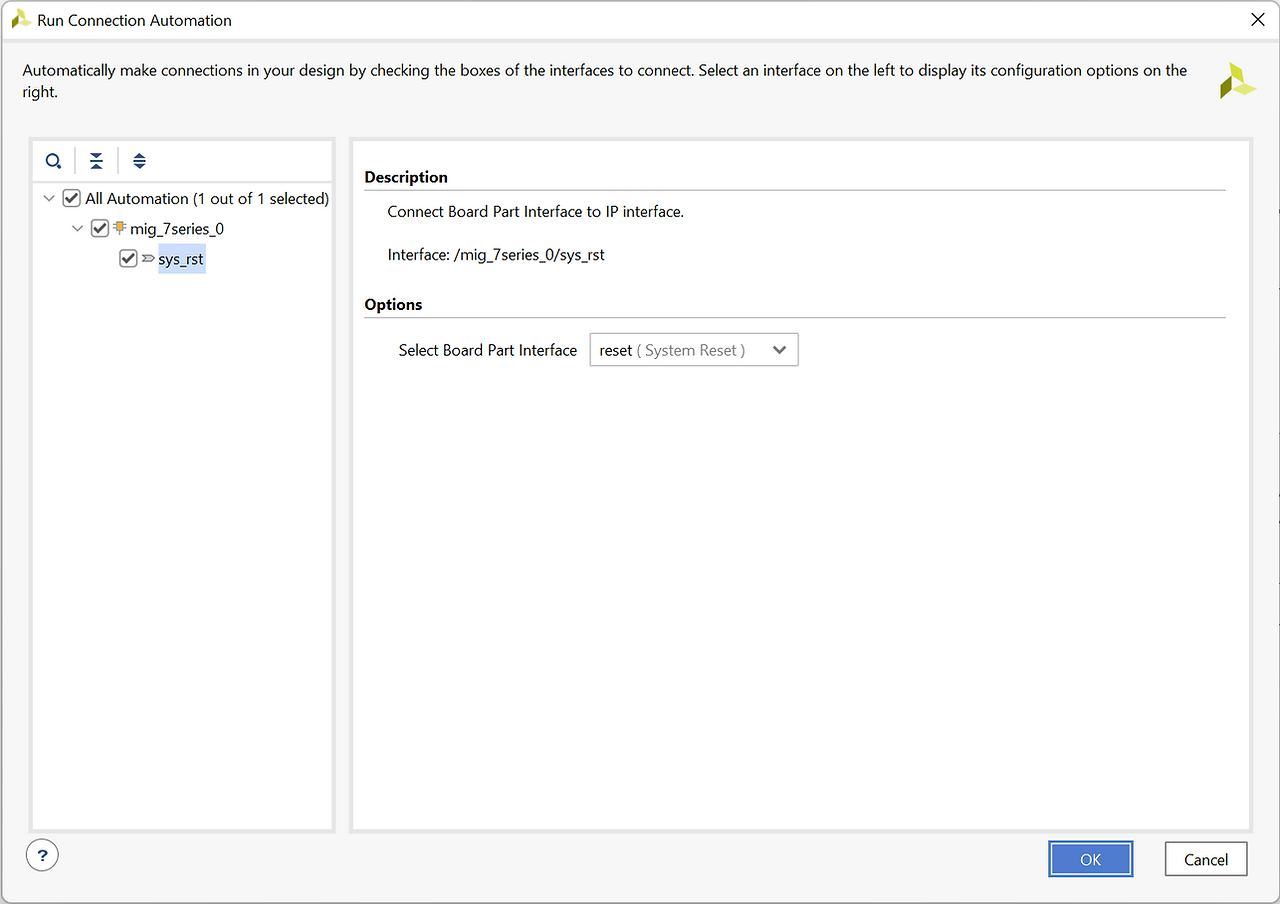Collapse the All Automation tree node
The image size is (1280, 904).
pyautogui.click(x=49, y=198)
